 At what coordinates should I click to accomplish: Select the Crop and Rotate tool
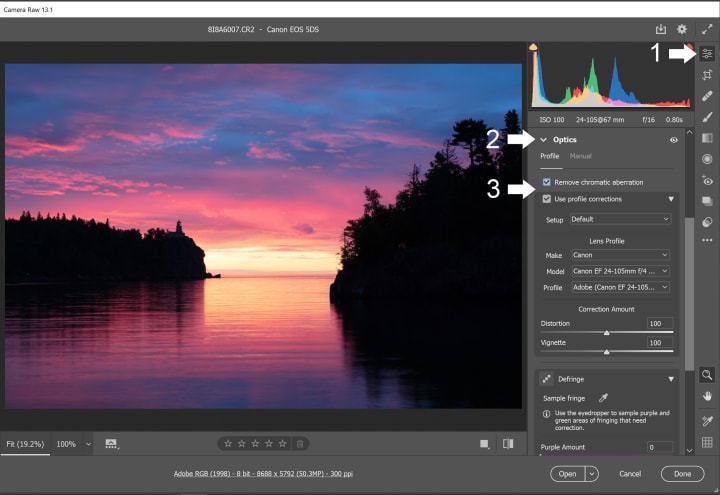click(x=707, y=75)
